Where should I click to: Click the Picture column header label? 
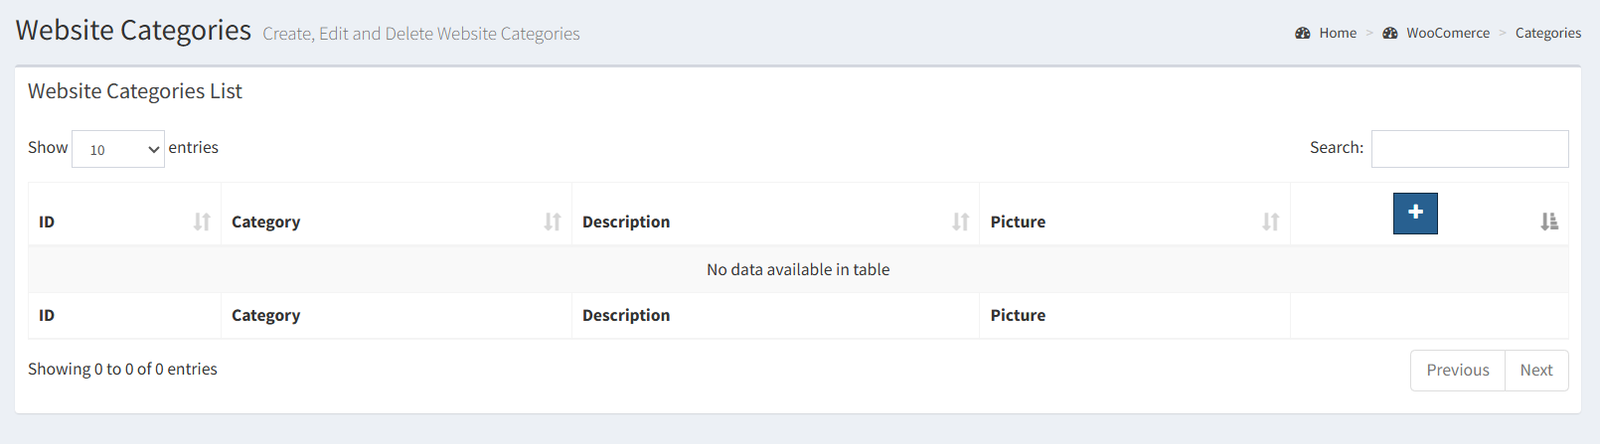[1018, 222]
